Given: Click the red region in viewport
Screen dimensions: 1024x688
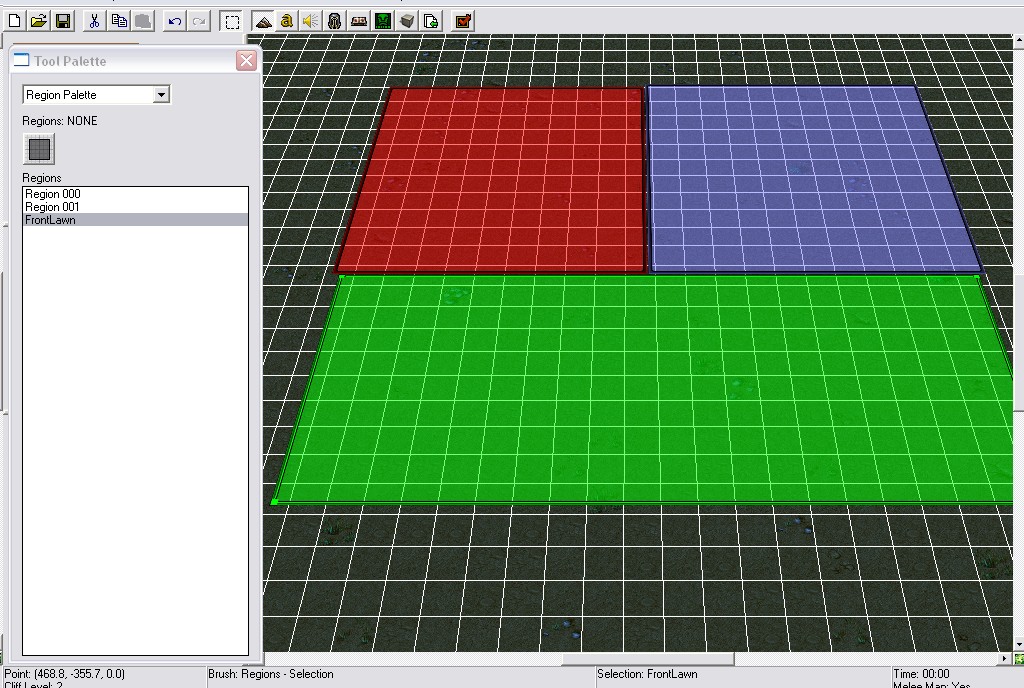Looking at the screenshot, I should click(491, 180).
